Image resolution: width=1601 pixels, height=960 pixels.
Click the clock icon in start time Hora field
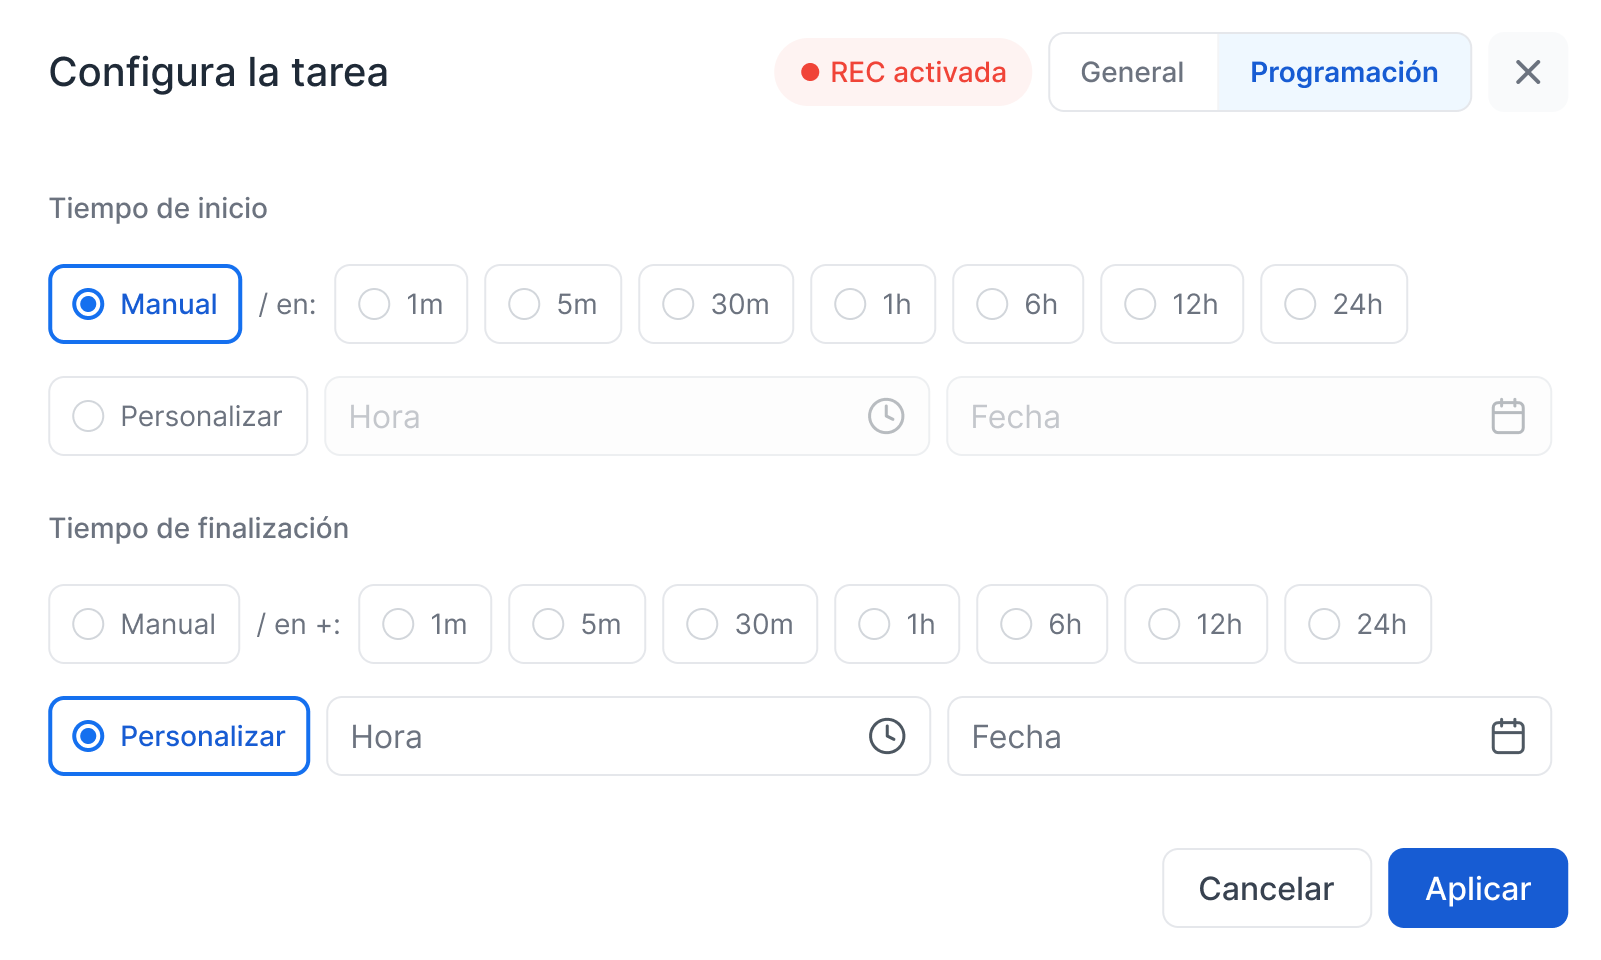pos(886,416)
